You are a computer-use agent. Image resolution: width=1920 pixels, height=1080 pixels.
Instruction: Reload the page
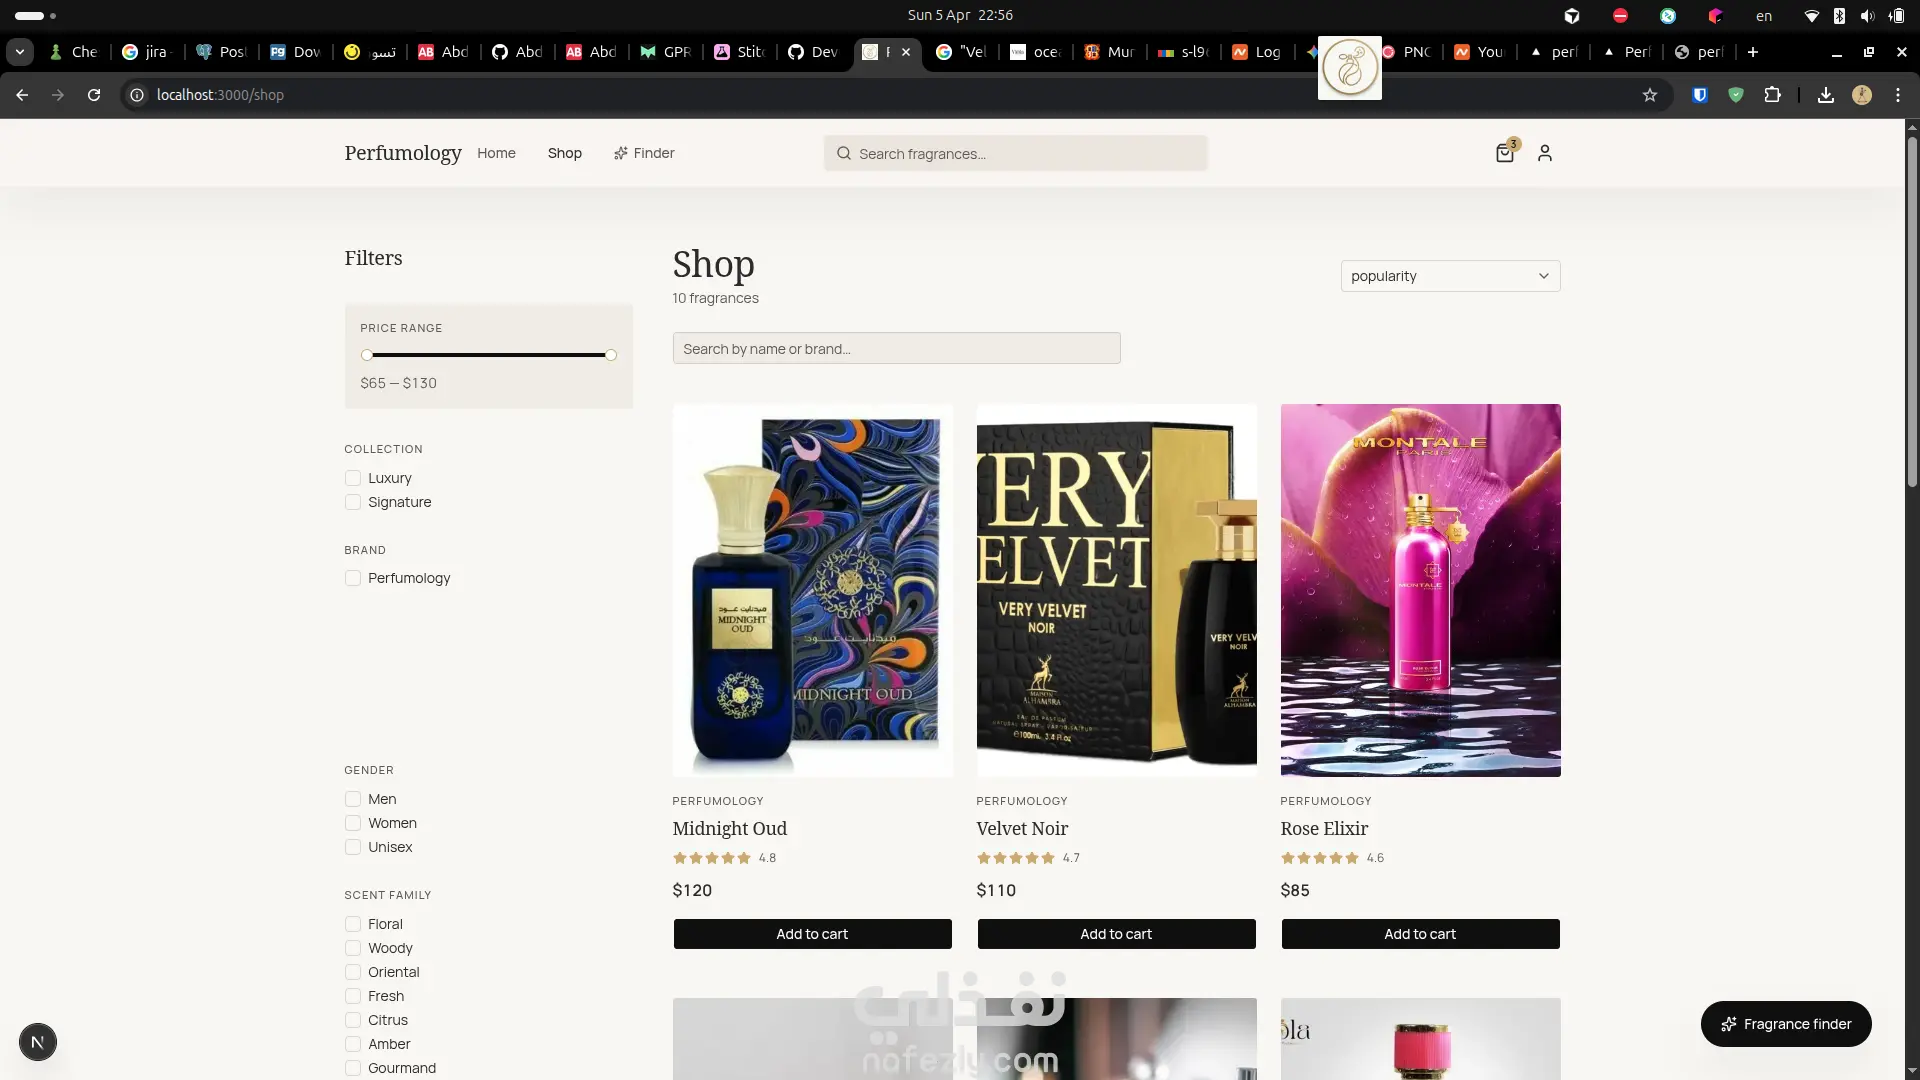point(94,95)
